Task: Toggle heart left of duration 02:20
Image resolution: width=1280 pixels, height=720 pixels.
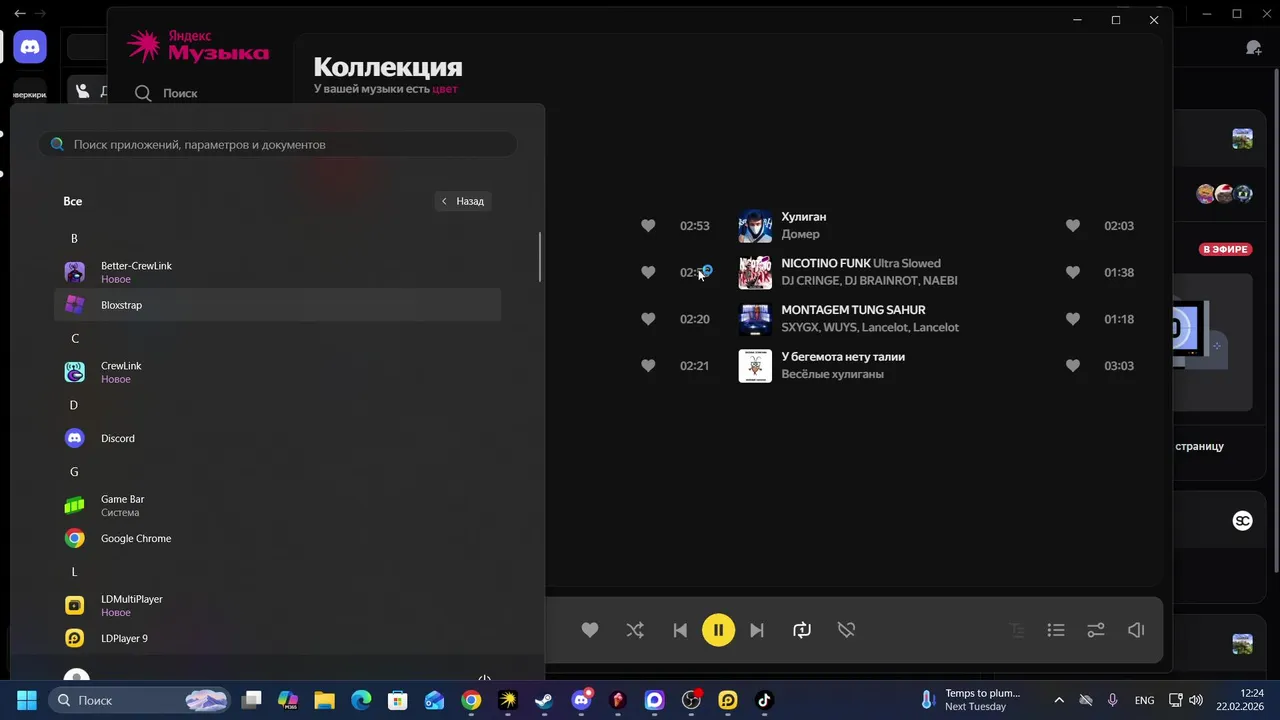Action: tap(648, 319)
